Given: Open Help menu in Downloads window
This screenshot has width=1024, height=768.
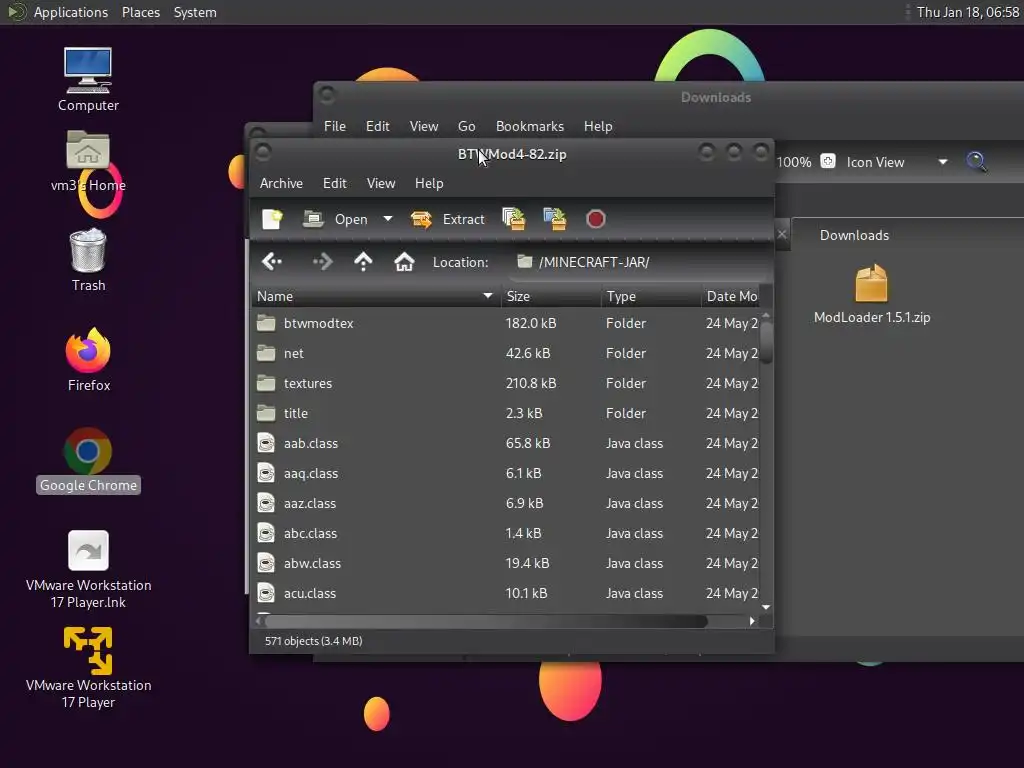Looking at the screenshot, I should tap(598, 126).
